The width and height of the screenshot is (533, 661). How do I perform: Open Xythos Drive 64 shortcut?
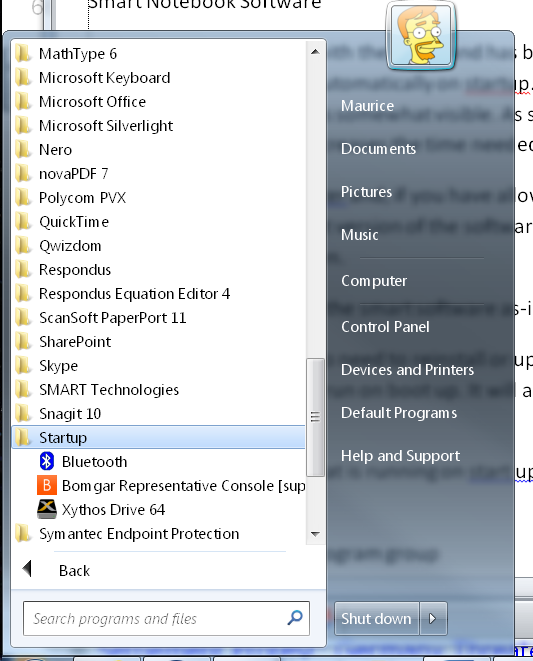point(159,510)
